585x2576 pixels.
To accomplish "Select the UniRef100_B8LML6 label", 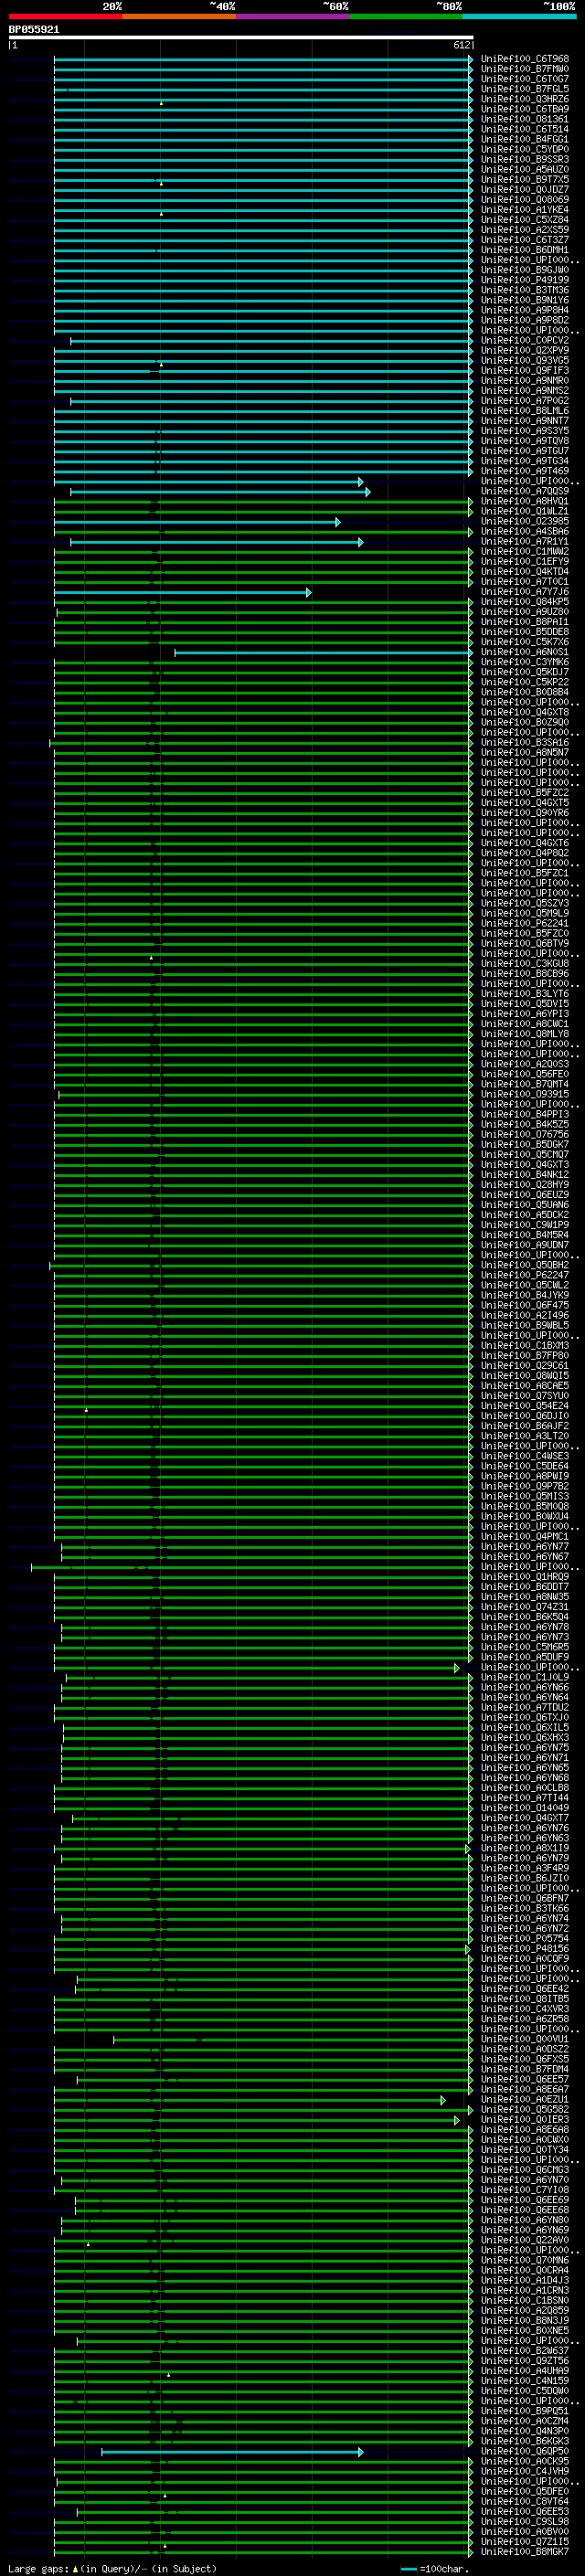I will [525, 411].
